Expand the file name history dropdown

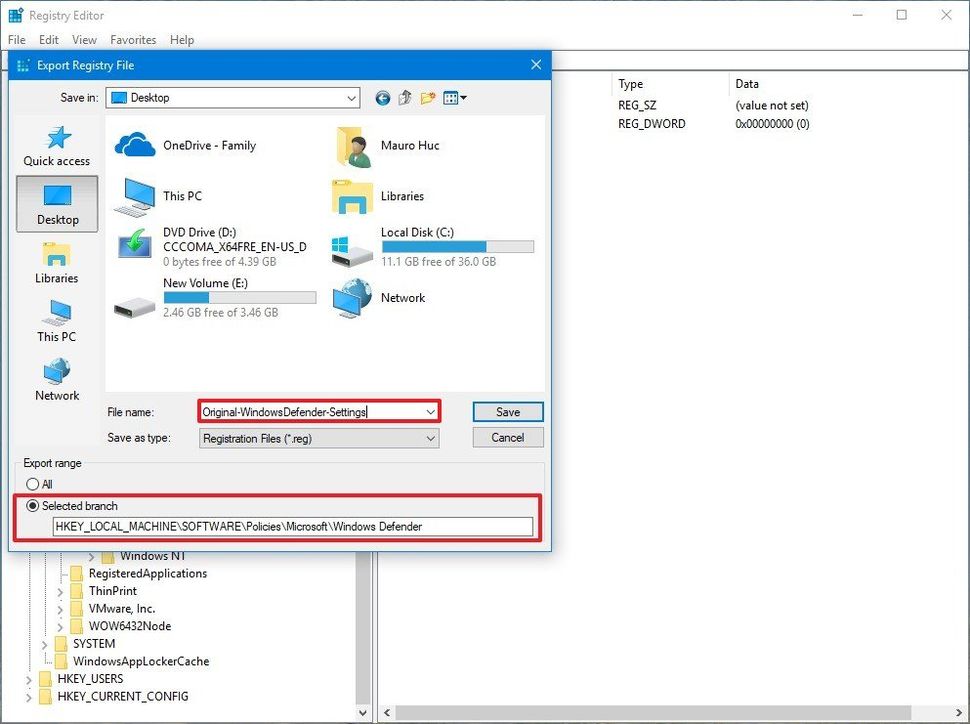[x=429, y=411]
